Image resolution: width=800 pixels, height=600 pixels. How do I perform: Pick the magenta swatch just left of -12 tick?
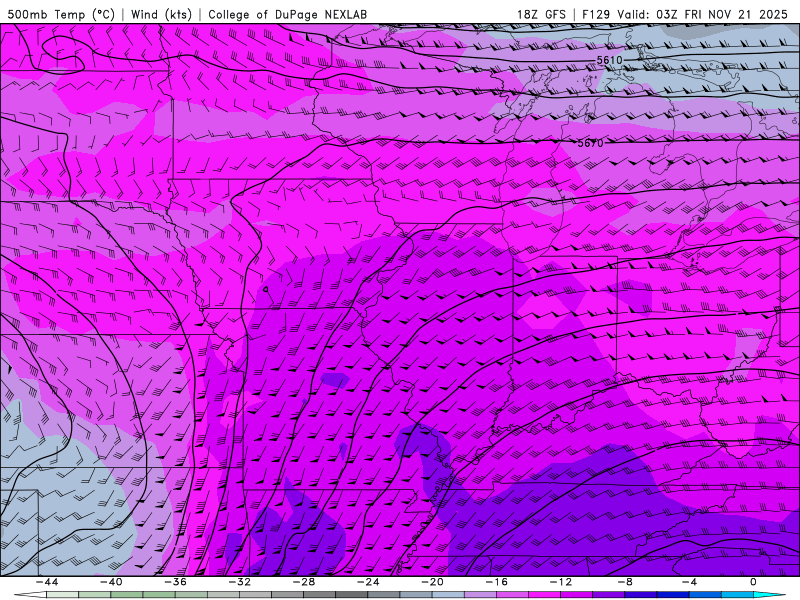pyautogui.click(x=544, y=594)
